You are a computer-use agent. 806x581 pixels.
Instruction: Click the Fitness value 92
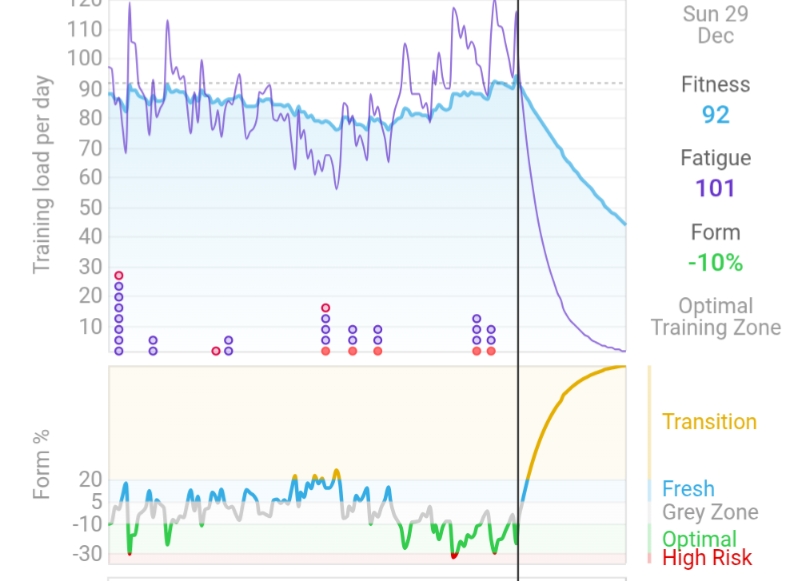click(715, 115)
